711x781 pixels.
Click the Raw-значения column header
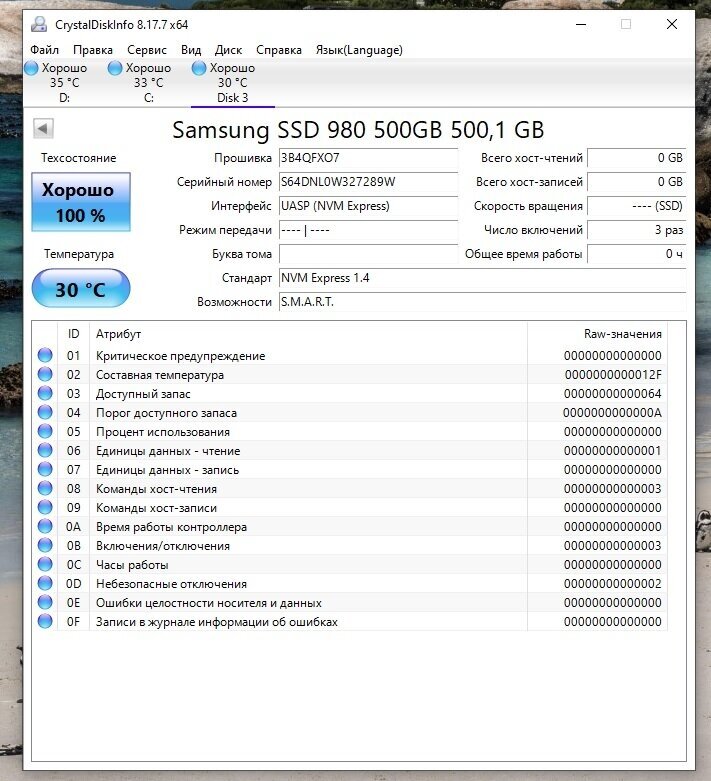tap(597, 334)
